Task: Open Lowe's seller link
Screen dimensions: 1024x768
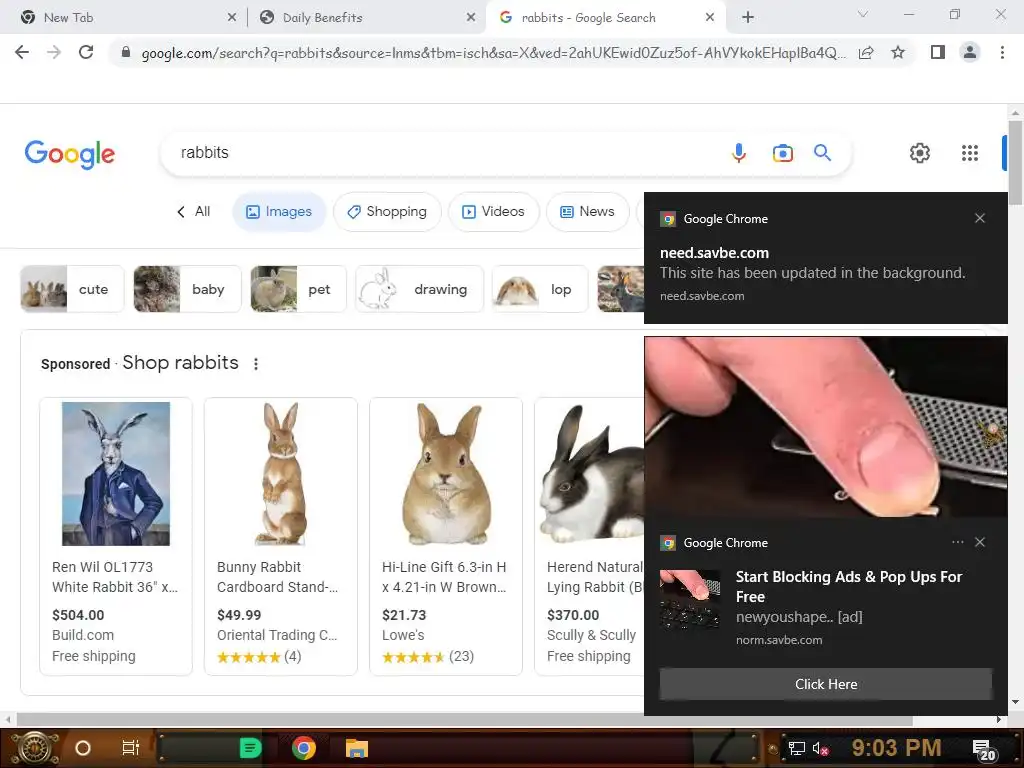Action: point(403,635)
